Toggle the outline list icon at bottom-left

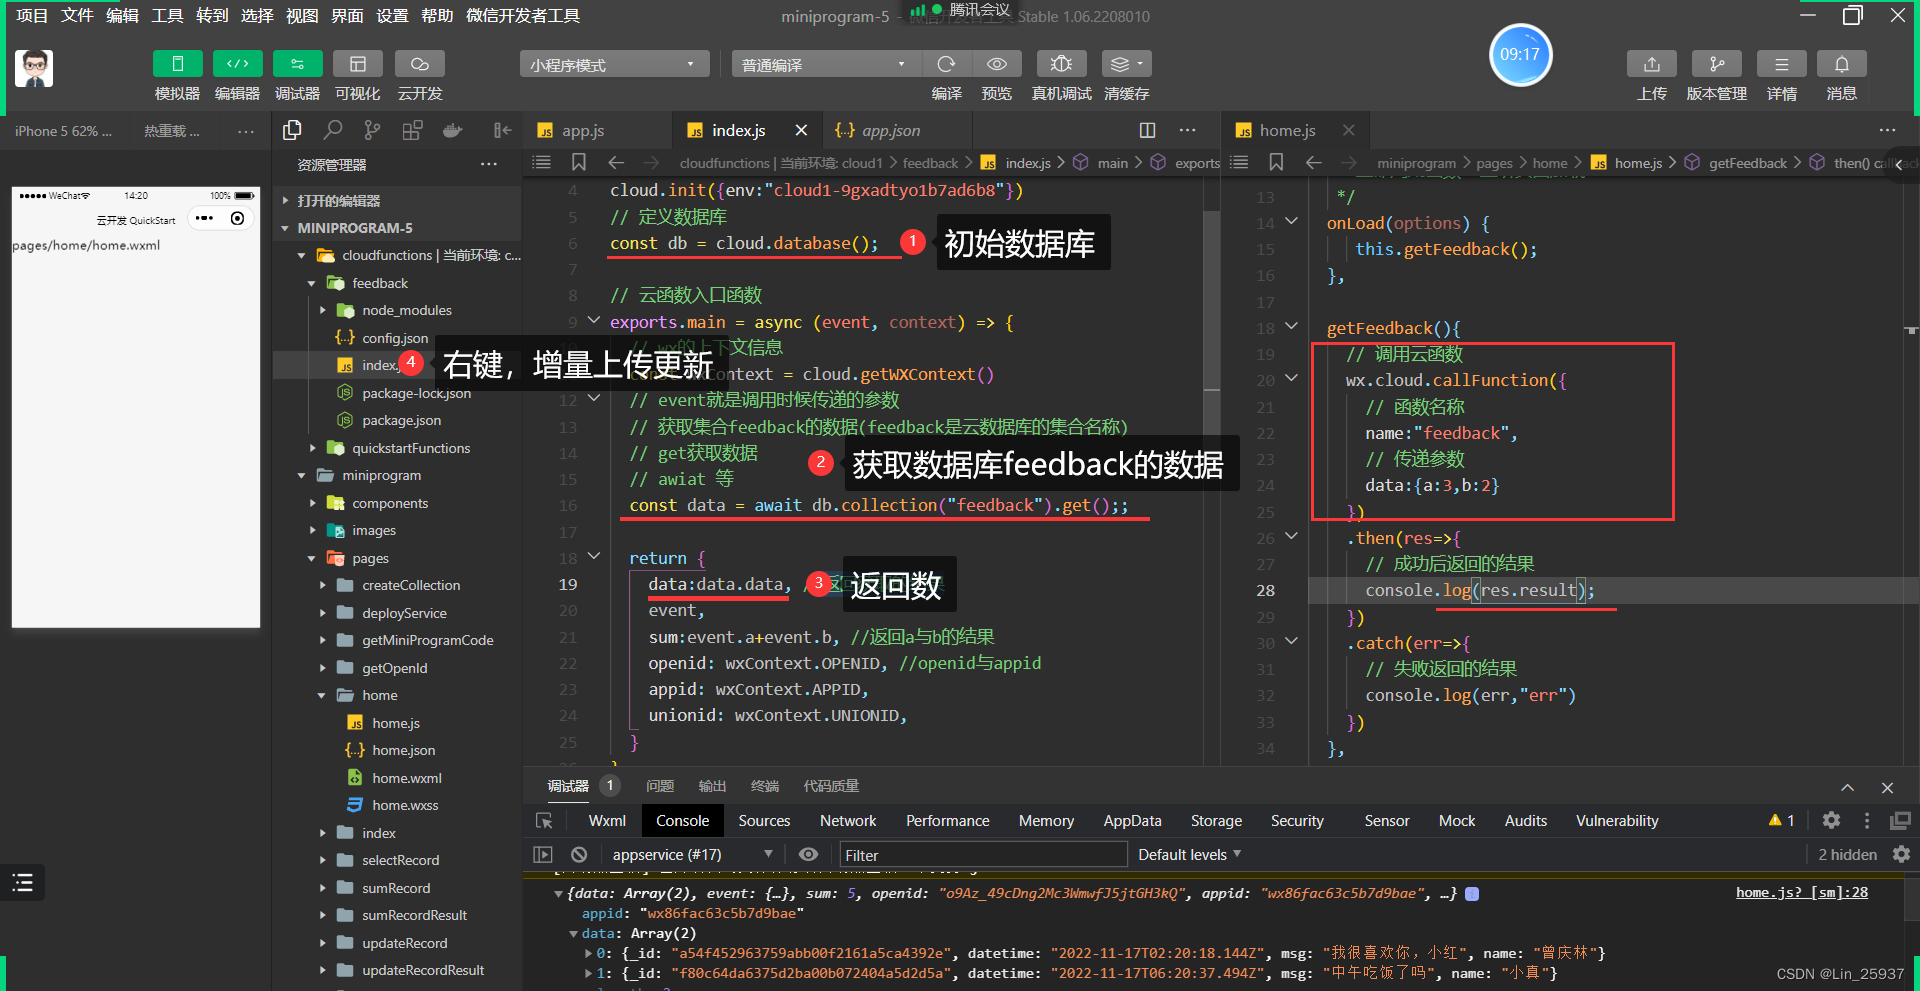(x=22, y=882)
